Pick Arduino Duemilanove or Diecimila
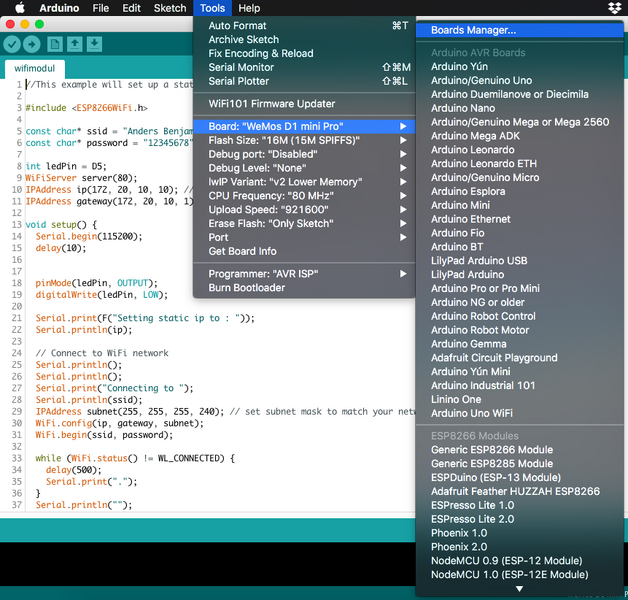Viewport: 628px width, 600px height. coord(519,95)
